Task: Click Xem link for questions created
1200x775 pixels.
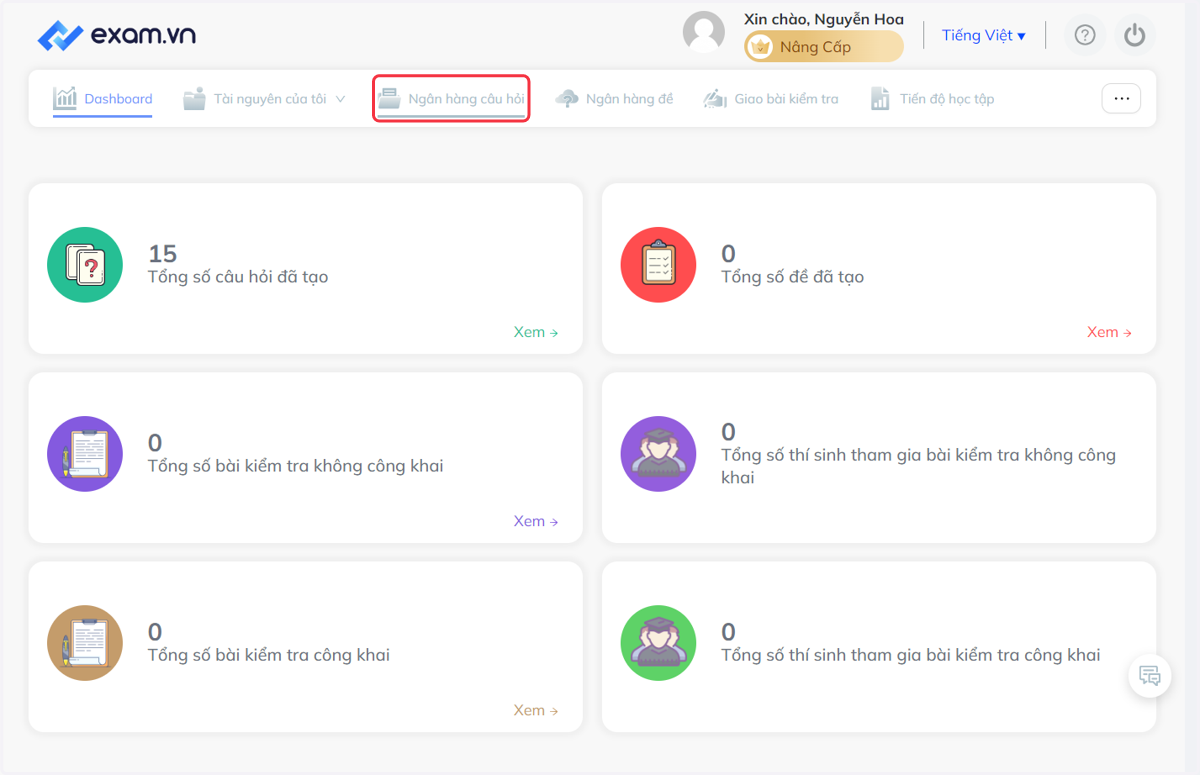Action: click(x=536, y=332)
